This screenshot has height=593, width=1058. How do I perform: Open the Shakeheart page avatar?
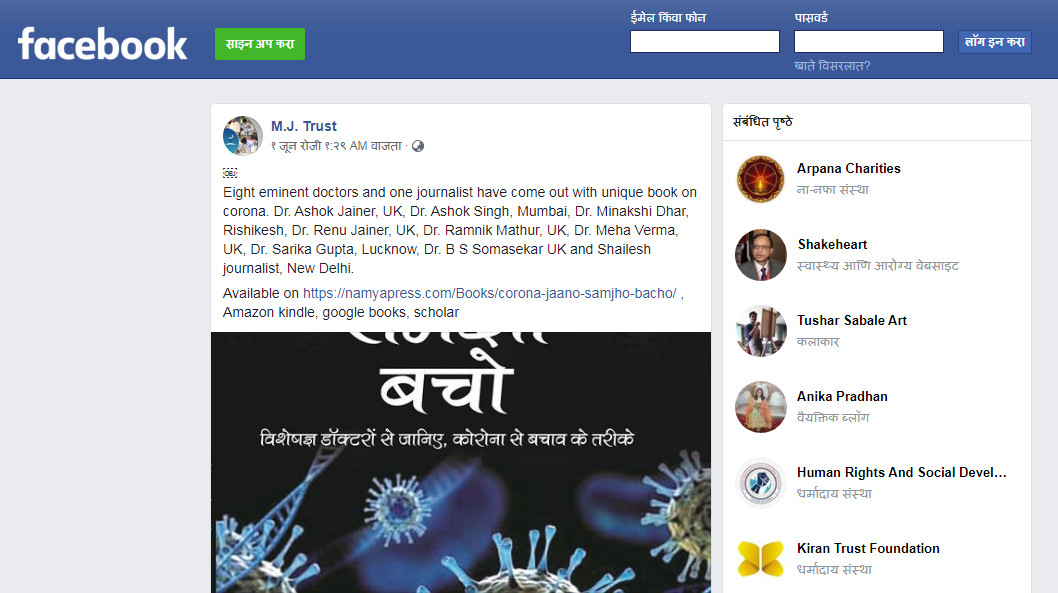pyautogui.click(x=760, y=255)
